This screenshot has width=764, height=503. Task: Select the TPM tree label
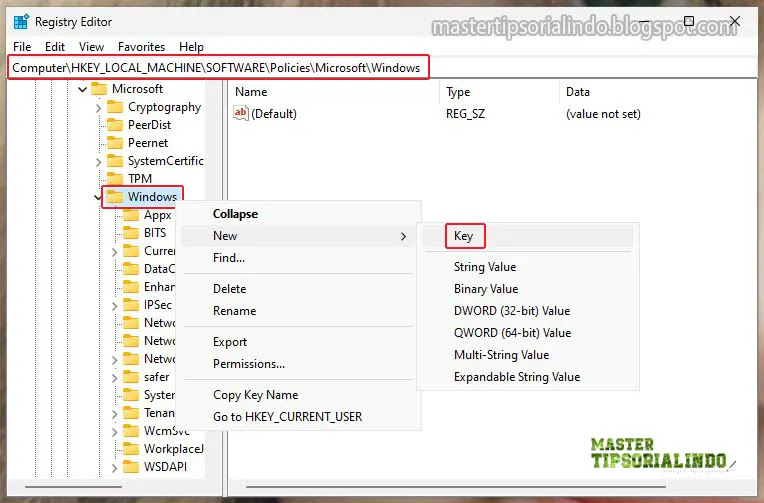(140, 178)
